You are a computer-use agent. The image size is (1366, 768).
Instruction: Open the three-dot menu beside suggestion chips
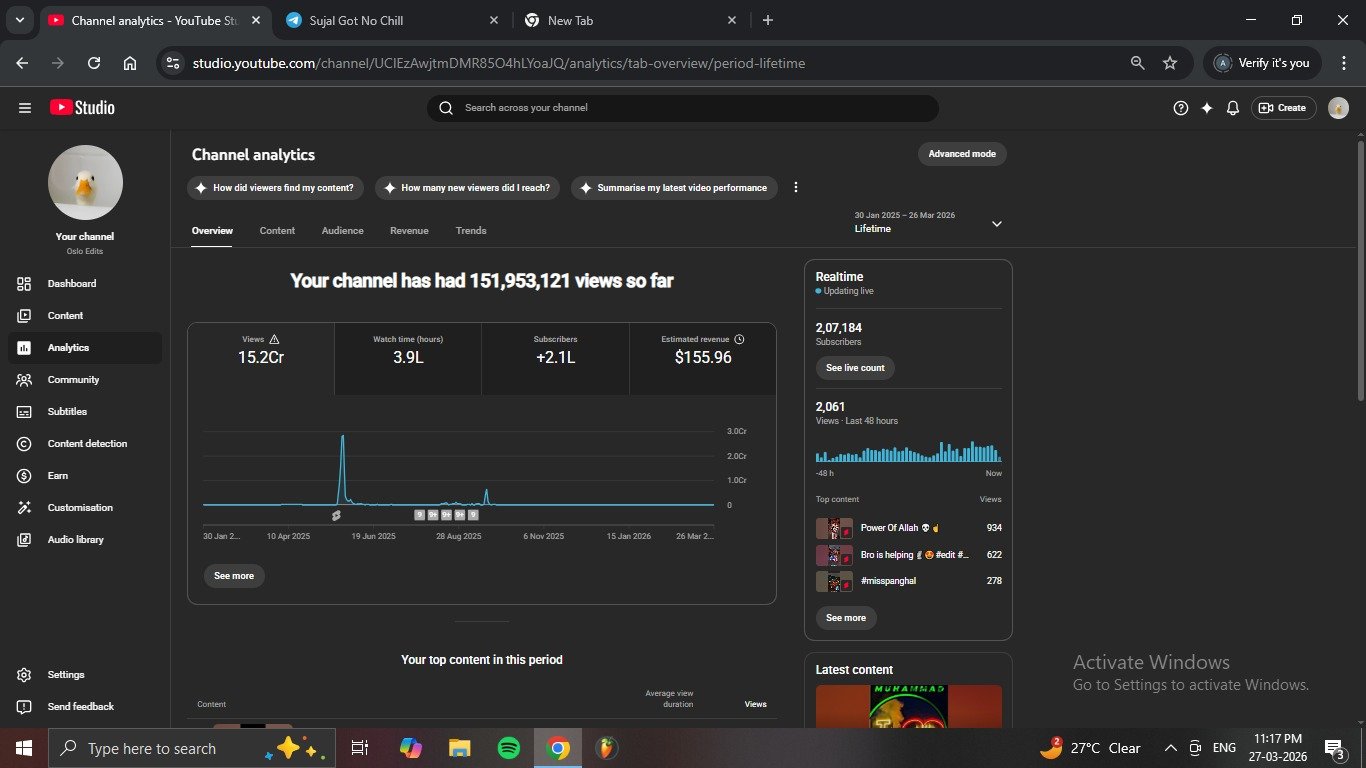point(796,188)
